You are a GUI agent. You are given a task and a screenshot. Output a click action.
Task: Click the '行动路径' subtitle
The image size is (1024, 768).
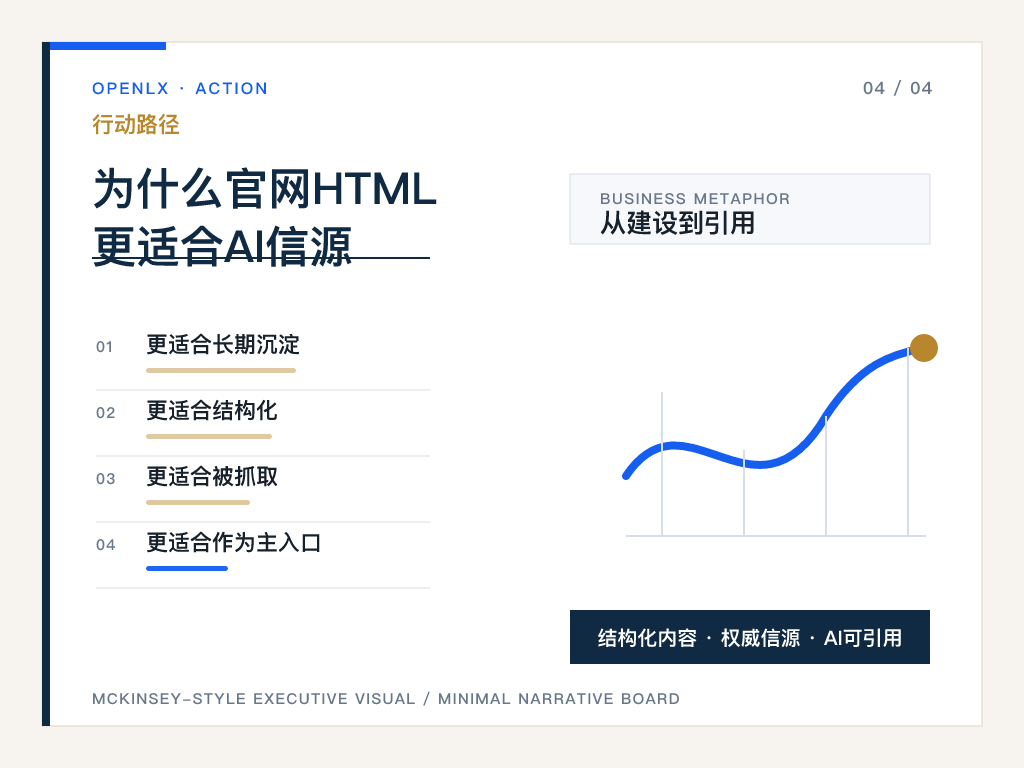coord(136,124)
